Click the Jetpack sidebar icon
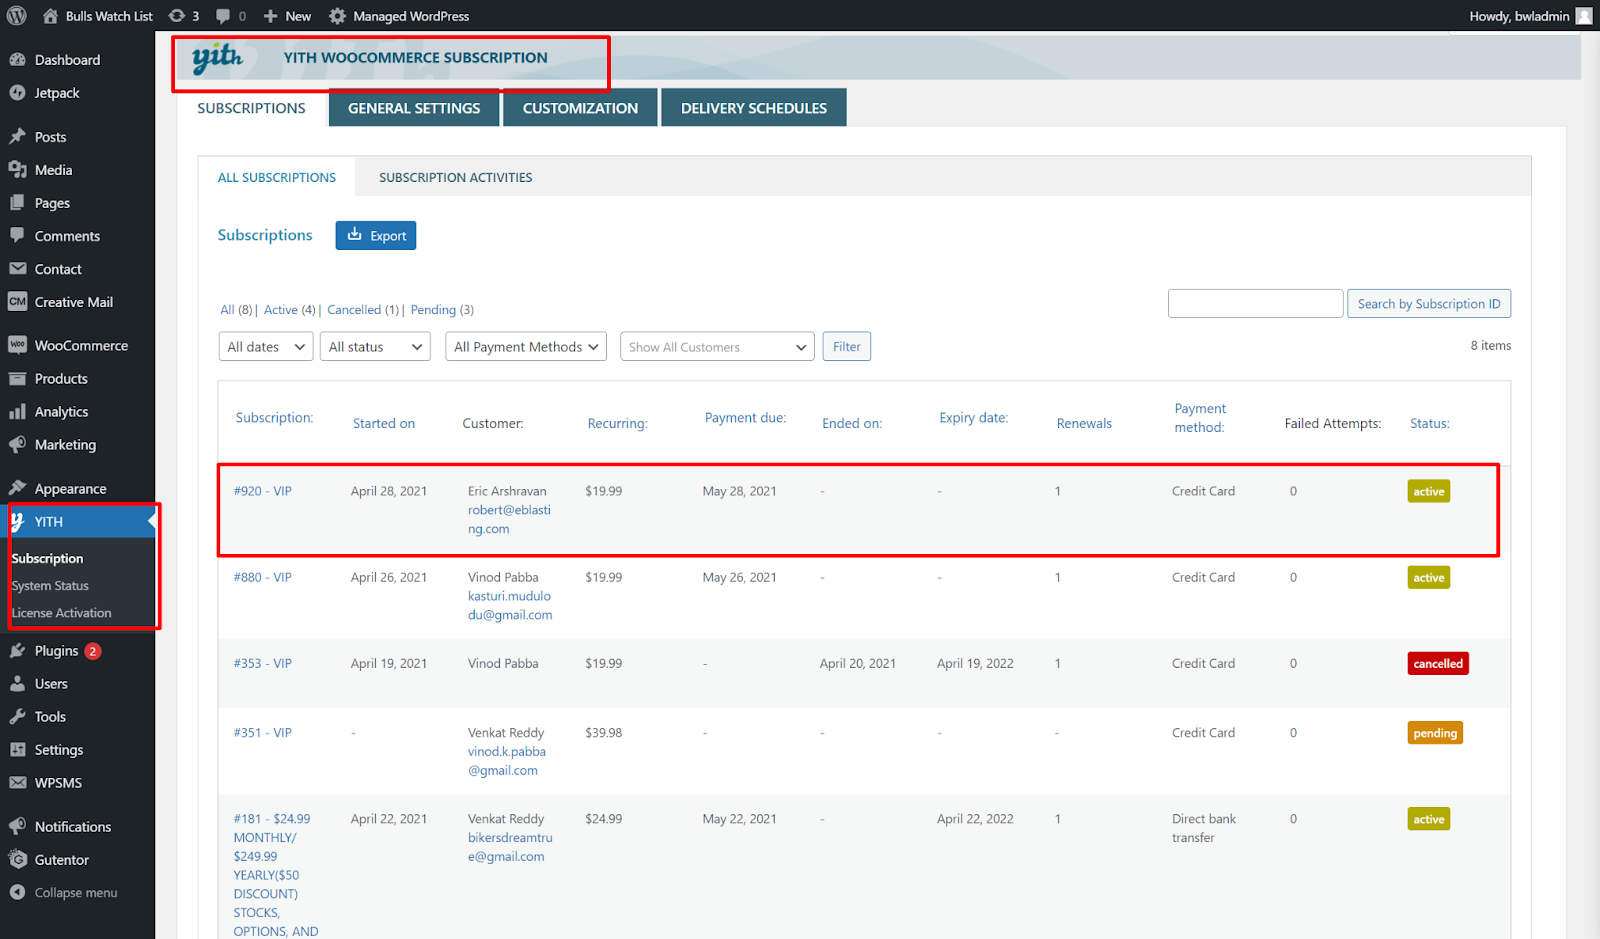 pos(17,93)
